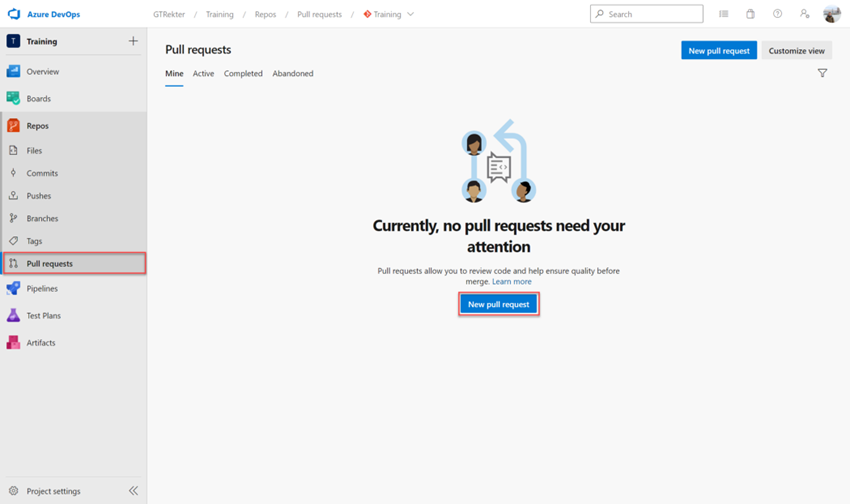Screen dimensions: 850x504
Task: Switch to the Active tab
Action: tap(203, 74)
